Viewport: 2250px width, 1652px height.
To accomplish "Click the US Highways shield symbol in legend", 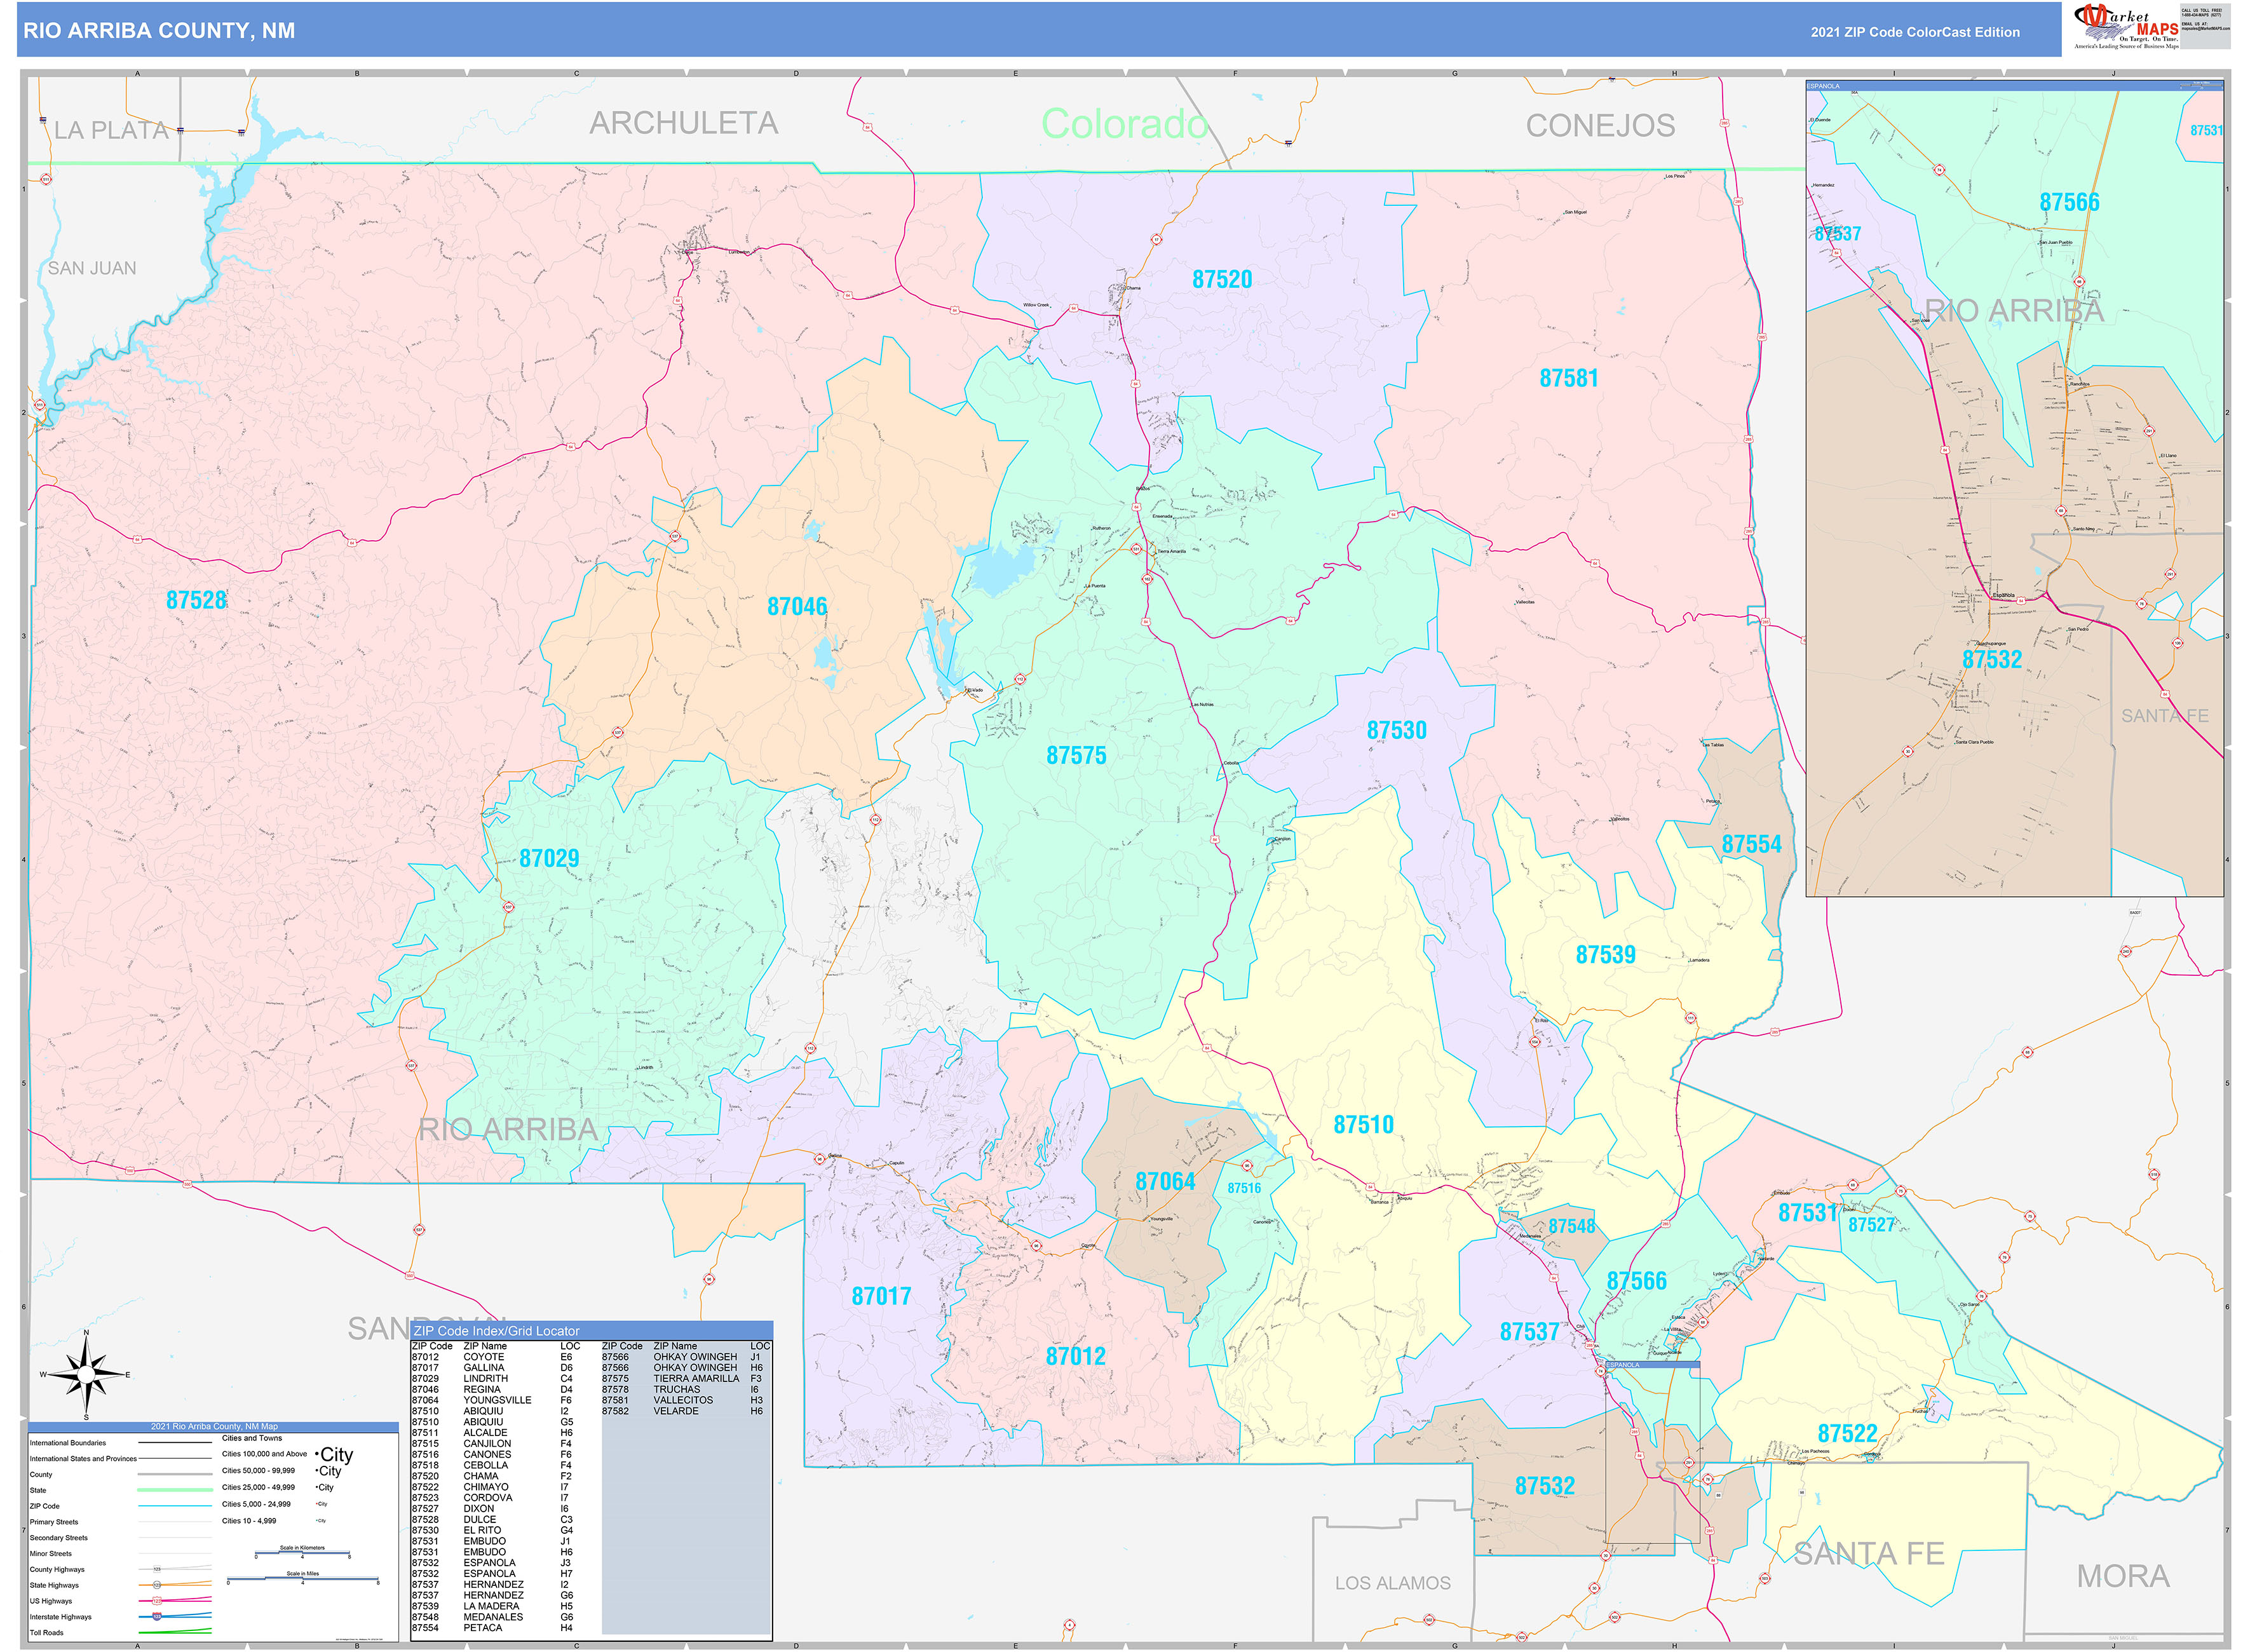I will [156, 1601].
